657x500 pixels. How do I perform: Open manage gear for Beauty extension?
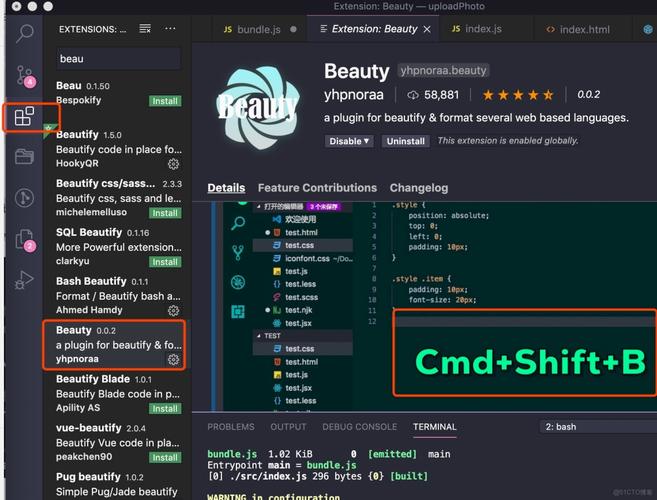tap(173, 360)
